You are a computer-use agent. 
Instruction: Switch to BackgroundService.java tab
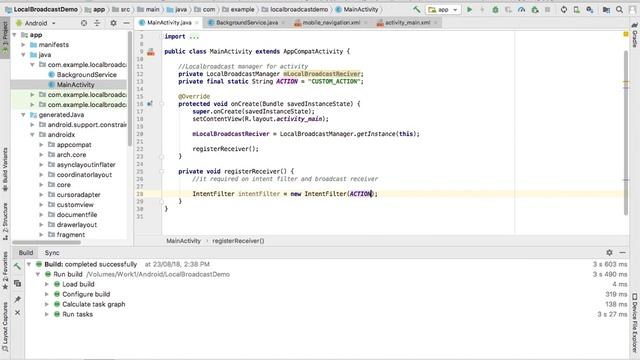pyautogui.click(x=247, y=23)
